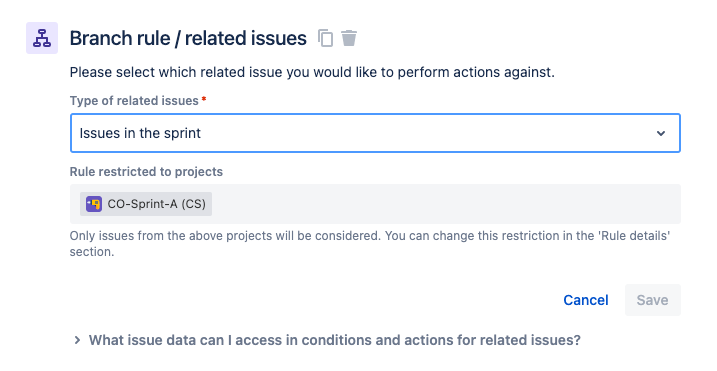717x371 pixels.
Task: Click the purple branch rule component icon
Action: point(42,38)
